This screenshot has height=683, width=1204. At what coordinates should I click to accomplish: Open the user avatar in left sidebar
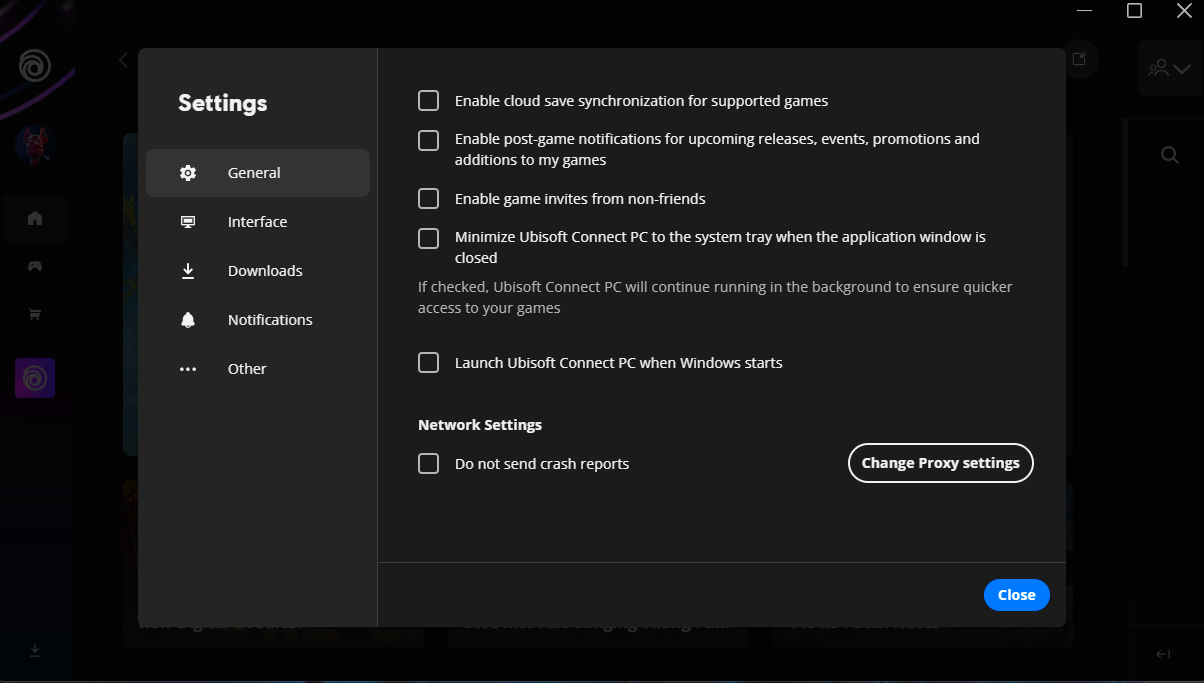pos(34,145)
